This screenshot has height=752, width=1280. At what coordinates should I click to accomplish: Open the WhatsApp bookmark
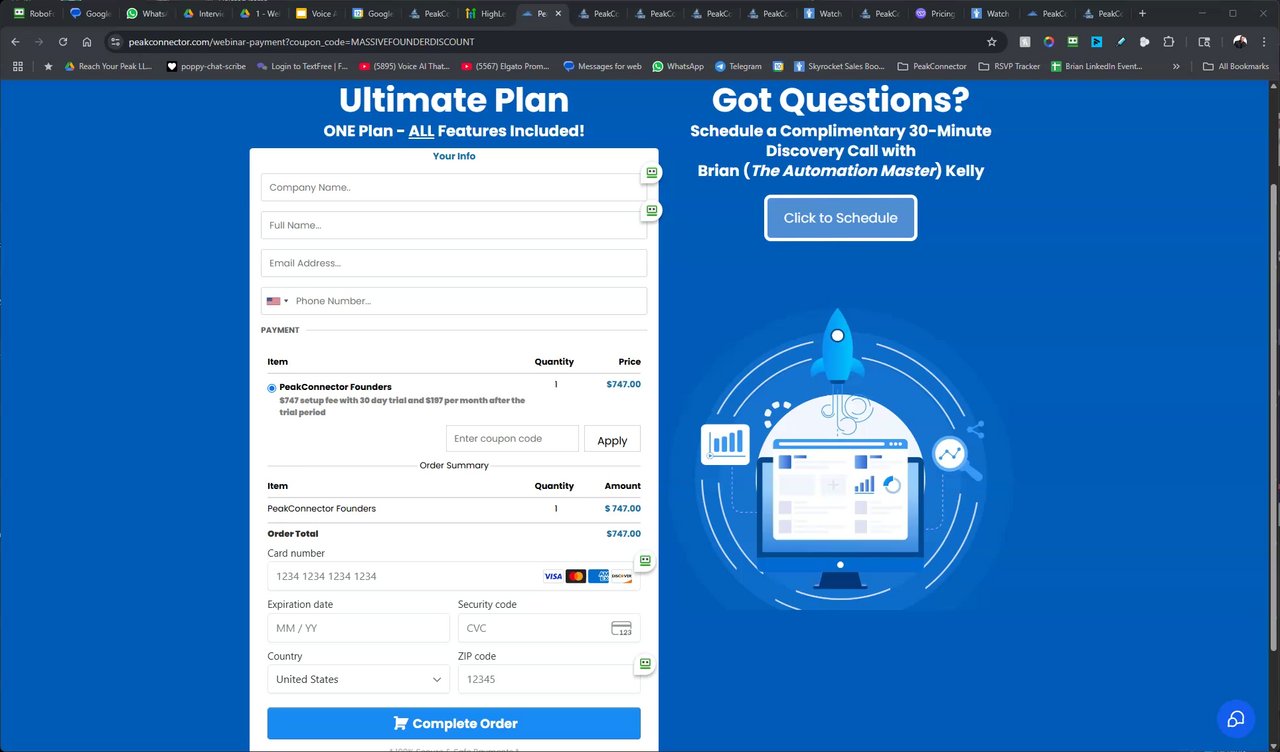(x=678, y=66)
